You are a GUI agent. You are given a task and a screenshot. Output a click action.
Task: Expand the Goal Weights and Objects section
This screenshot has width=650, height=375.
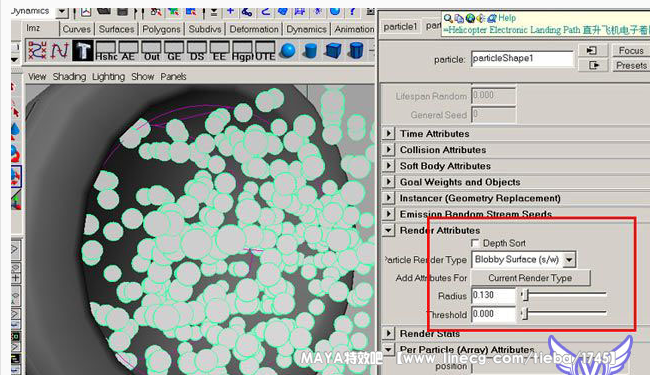pyautogui.click(x=388, y=182)
